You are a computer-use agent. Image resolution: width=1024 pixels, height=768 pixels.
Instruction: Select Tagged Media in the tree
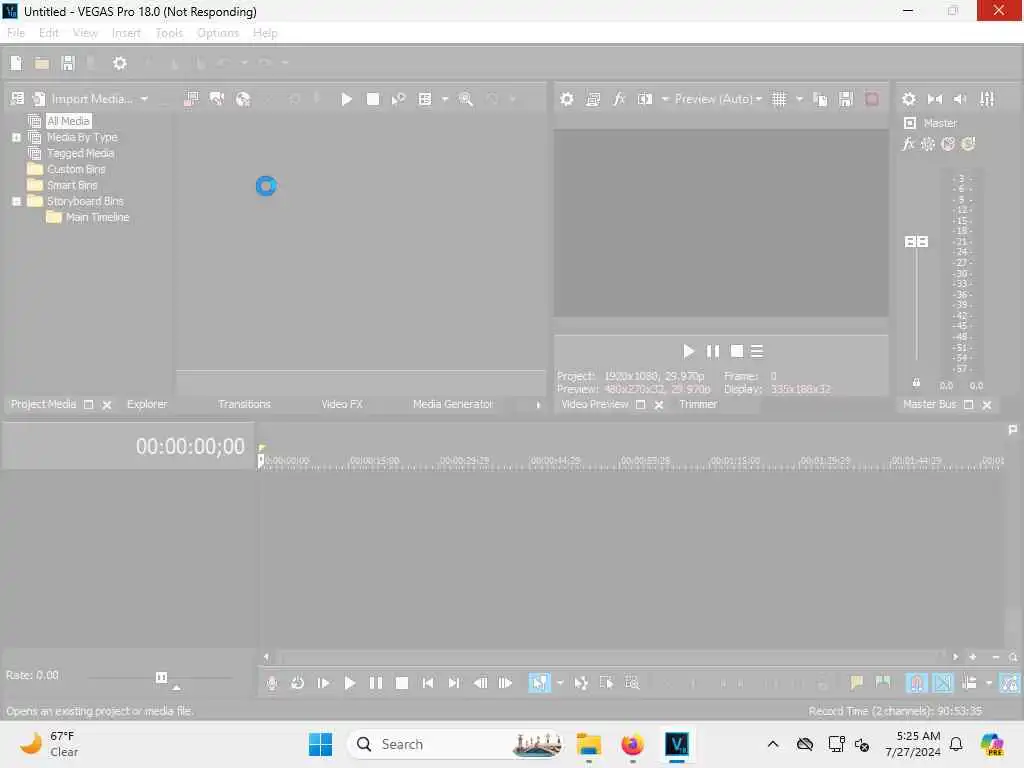click(x=80, y=153)
